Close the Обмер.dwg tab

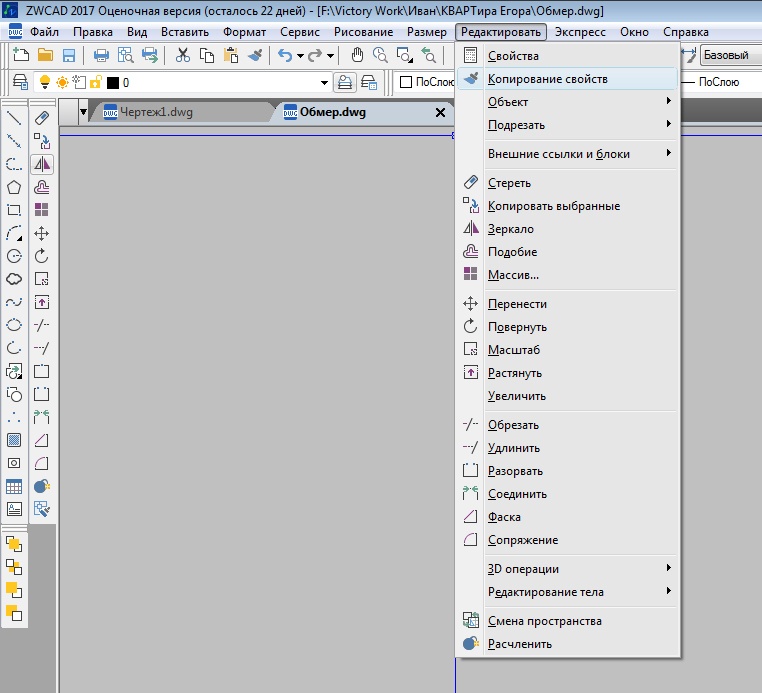[440, 113]
